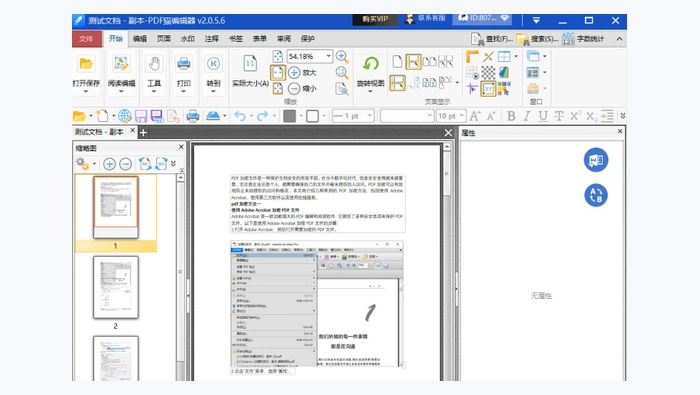Toggle Bold formatting
This screenshot has width=700, height=395.
tap(511, 116)
